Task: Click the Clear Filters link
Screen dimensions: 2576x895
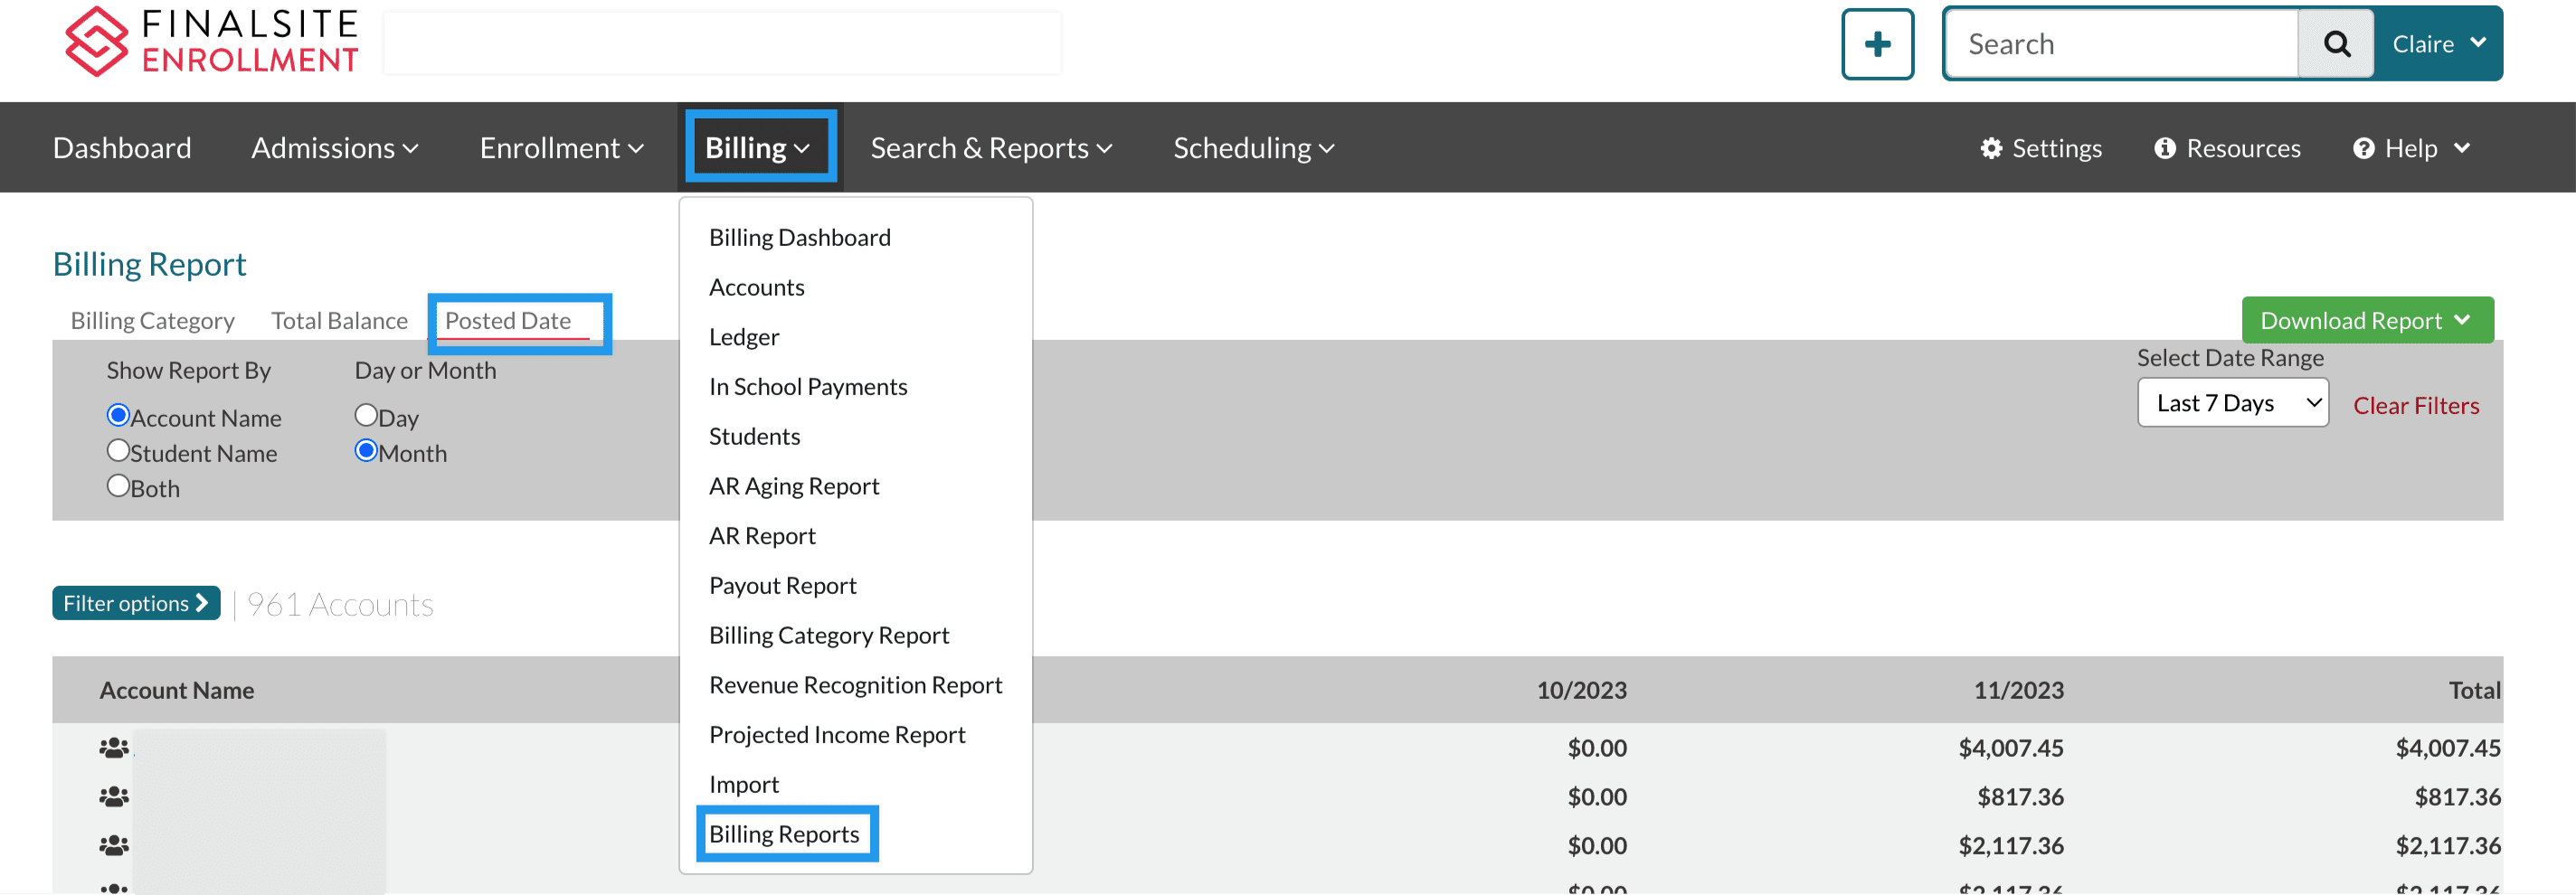Action: click(x=2415, y=405)
